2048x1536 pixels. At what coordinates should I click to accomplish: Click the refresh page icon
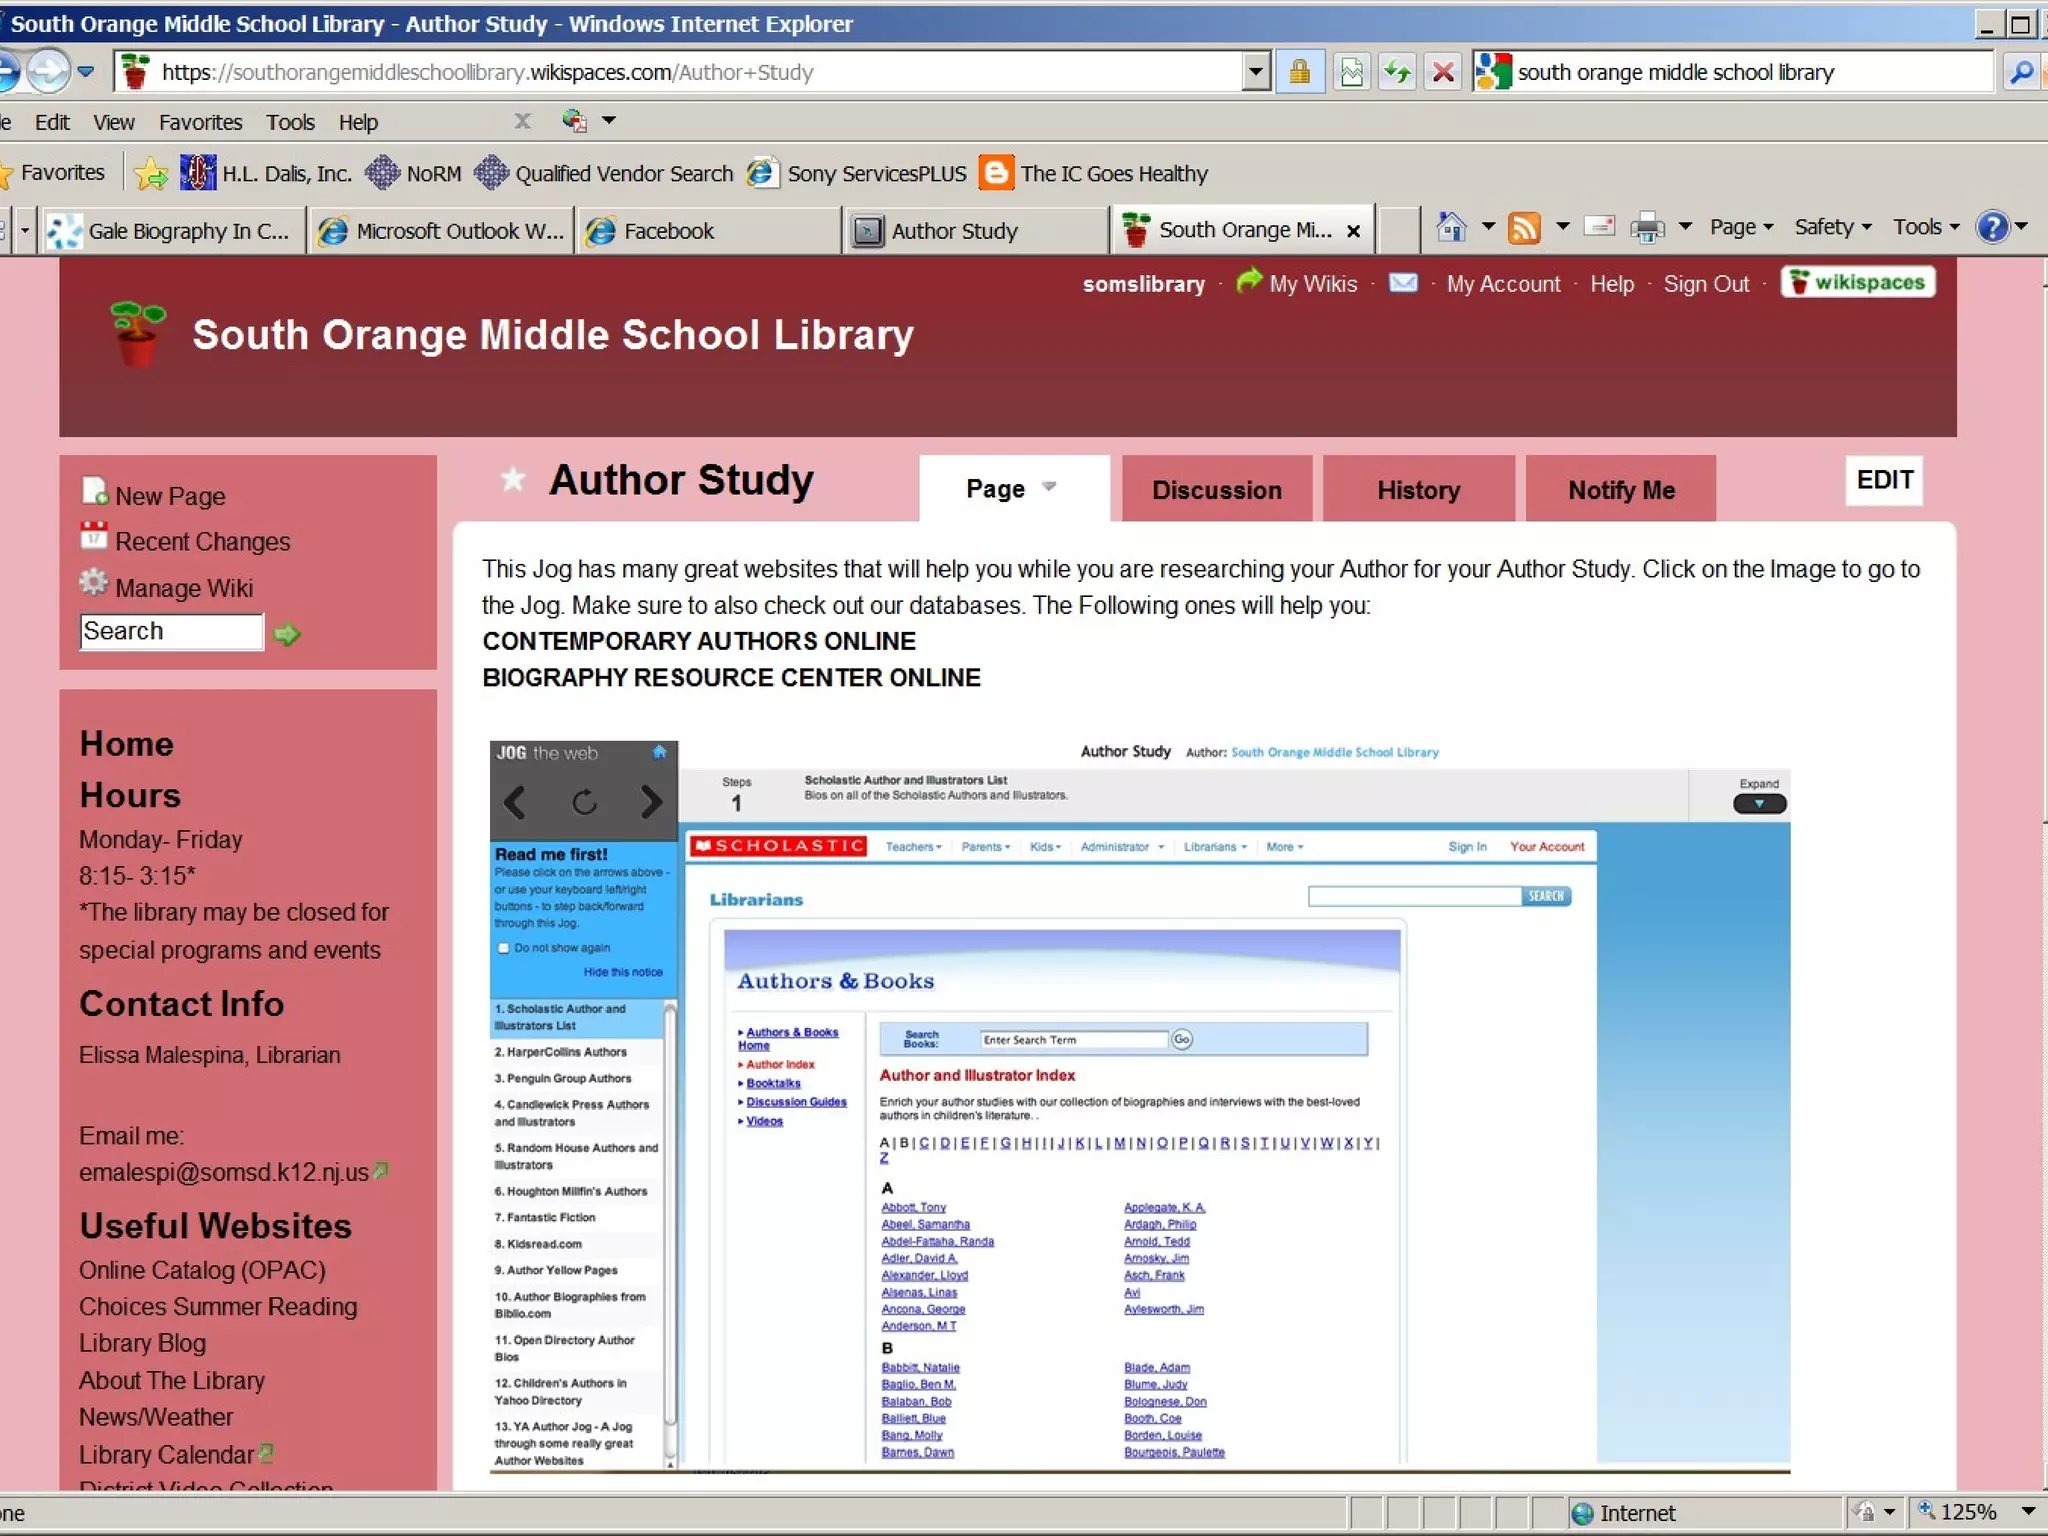click(x=1397, y=72)
